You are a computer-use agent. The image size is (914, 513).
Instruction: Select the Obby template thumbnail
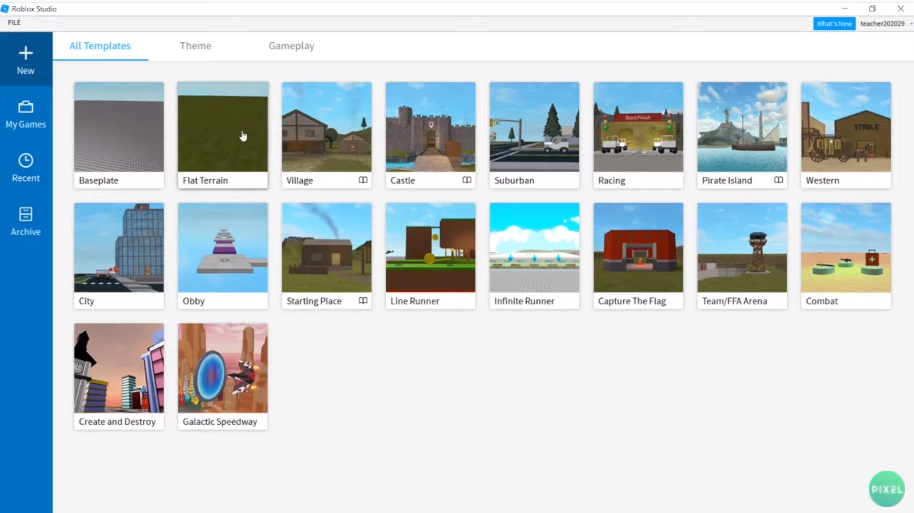pyautogui.click(x=223, y=248)
